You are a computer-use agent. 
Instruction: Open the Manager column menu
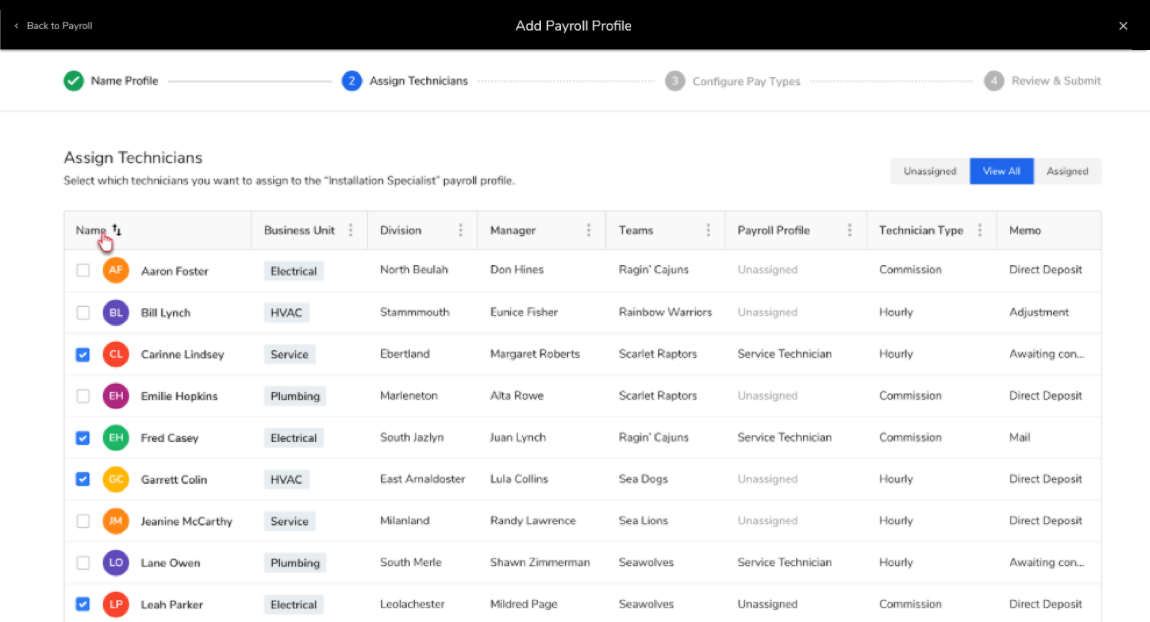click(x=587, y=229)
